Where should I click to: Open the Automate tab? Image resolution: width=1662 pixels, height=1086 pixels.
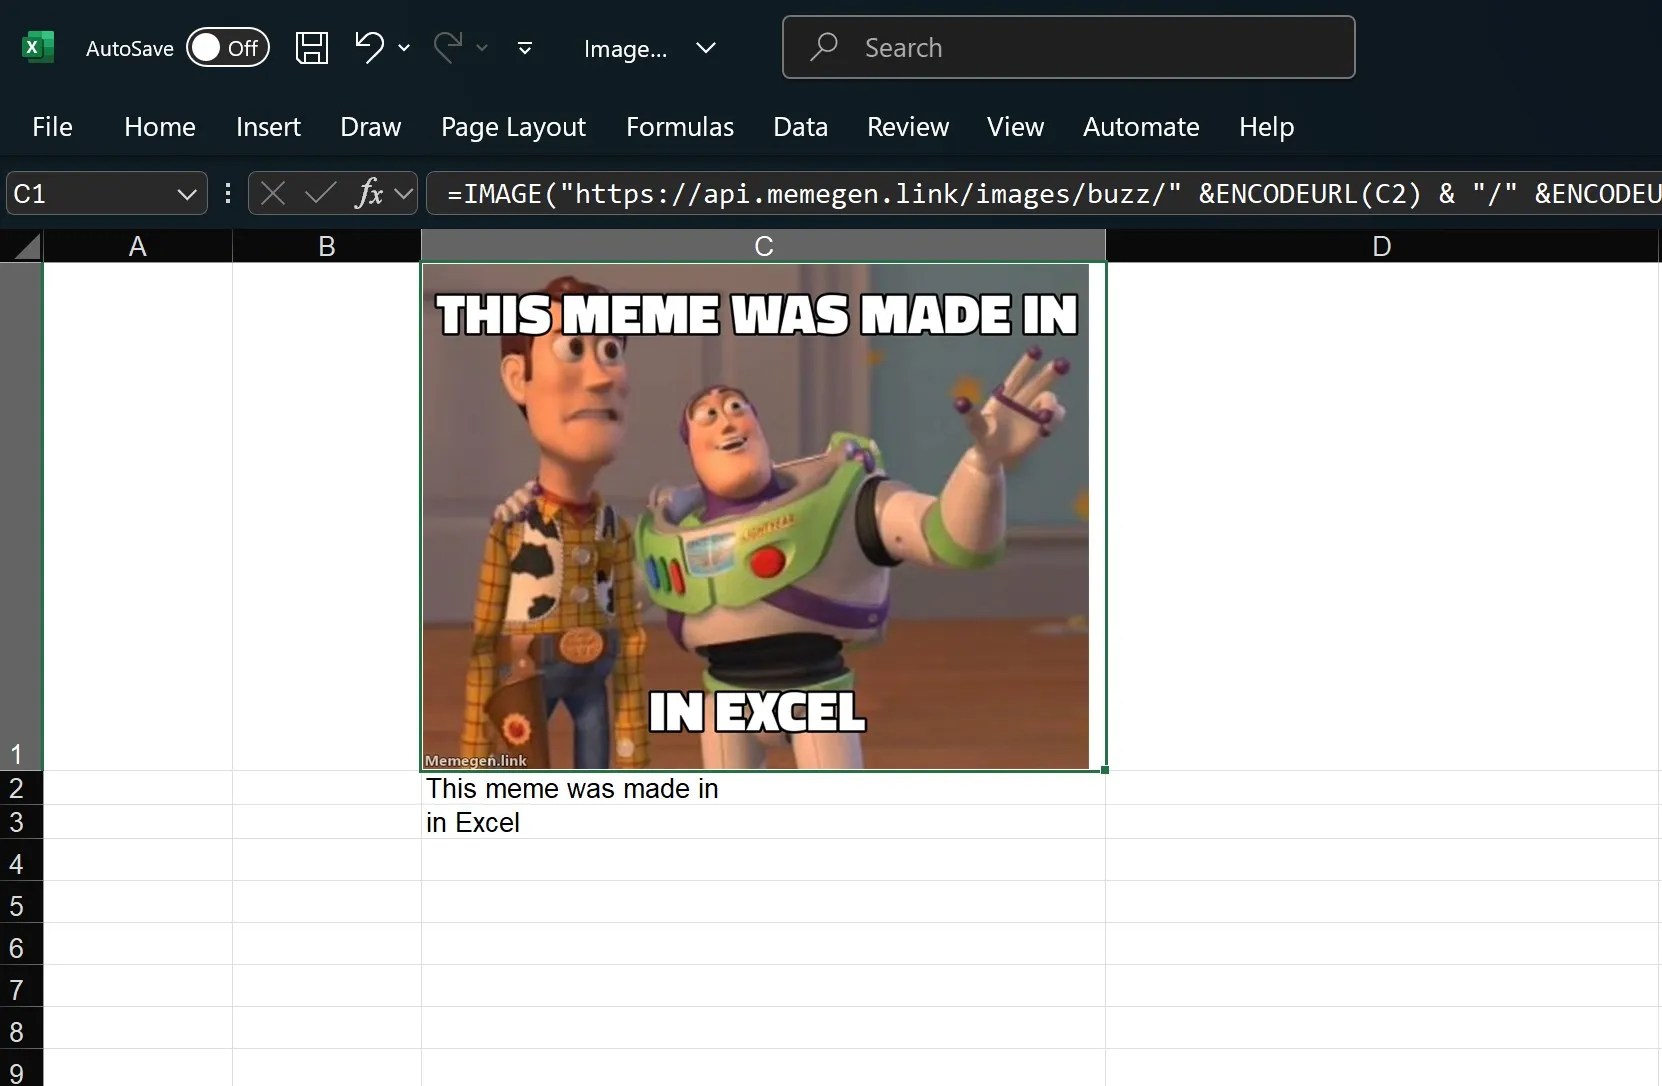(x=1141, y=127)
